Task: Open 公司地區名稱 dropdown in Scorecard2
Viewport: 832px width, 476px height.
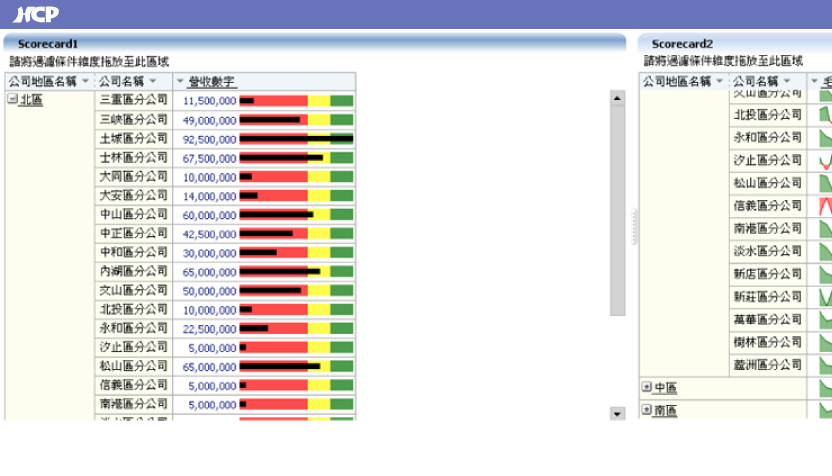Action: 719,82
